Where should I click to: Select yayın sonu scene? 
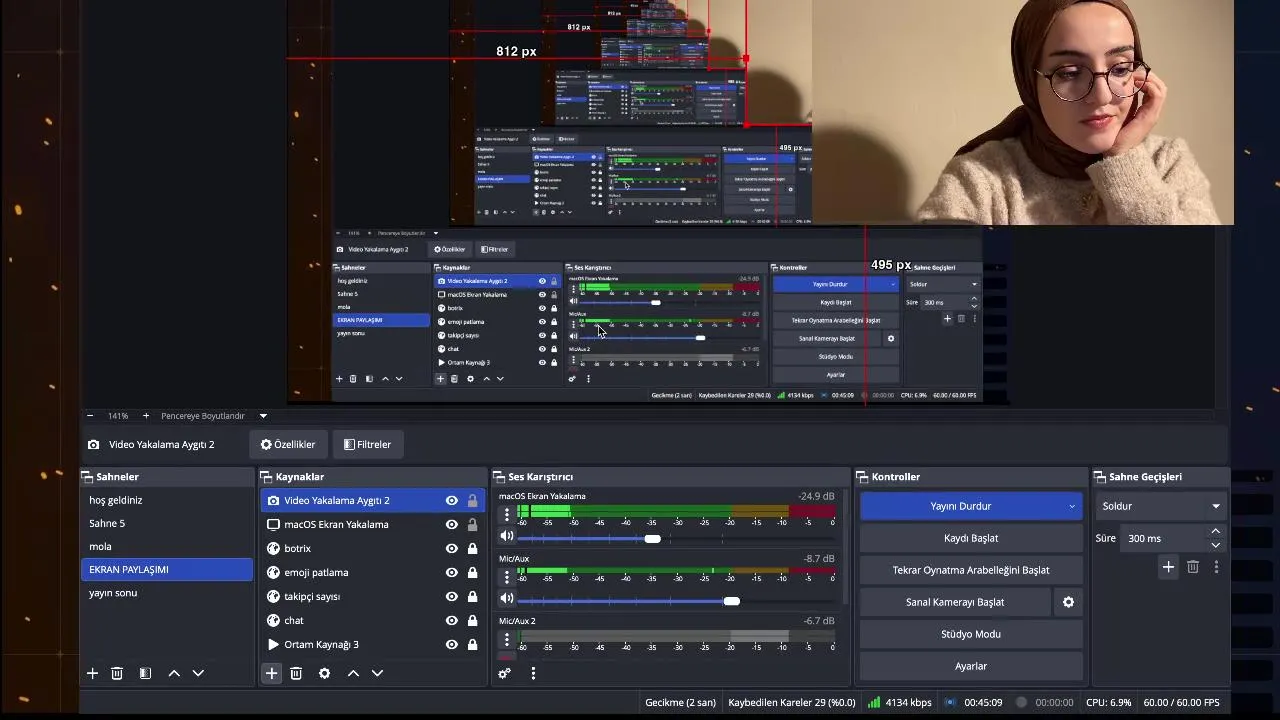(167, 593)
